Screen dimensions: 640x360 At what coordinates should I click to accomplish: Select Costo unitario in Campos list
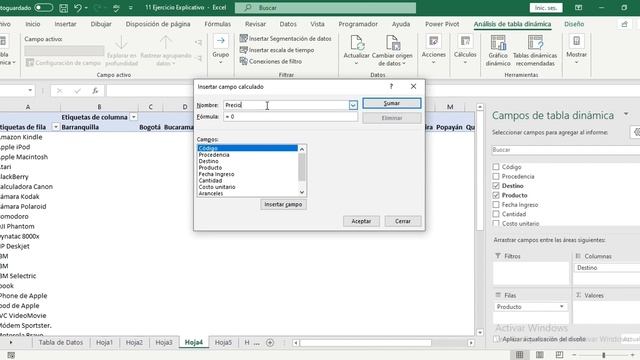248,187
